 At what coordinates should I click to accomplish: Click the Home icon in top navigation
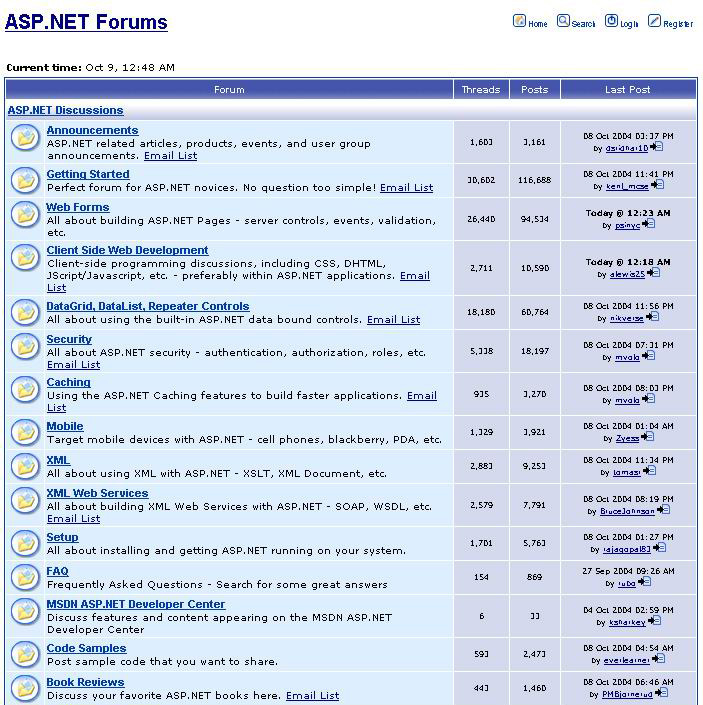point(519,21)
